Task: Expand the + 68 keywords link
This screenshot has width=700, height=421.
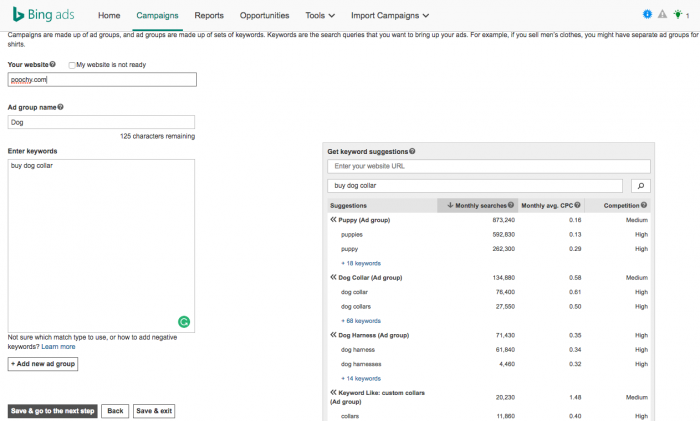Action: point(361,321)
